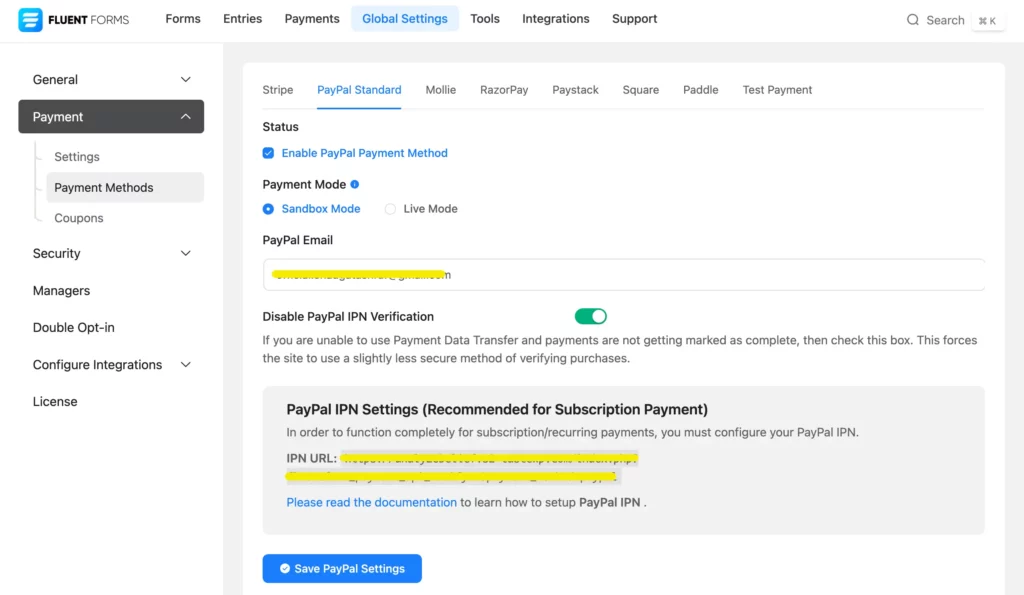Switch to the Mollie tab

coord(441,90)
